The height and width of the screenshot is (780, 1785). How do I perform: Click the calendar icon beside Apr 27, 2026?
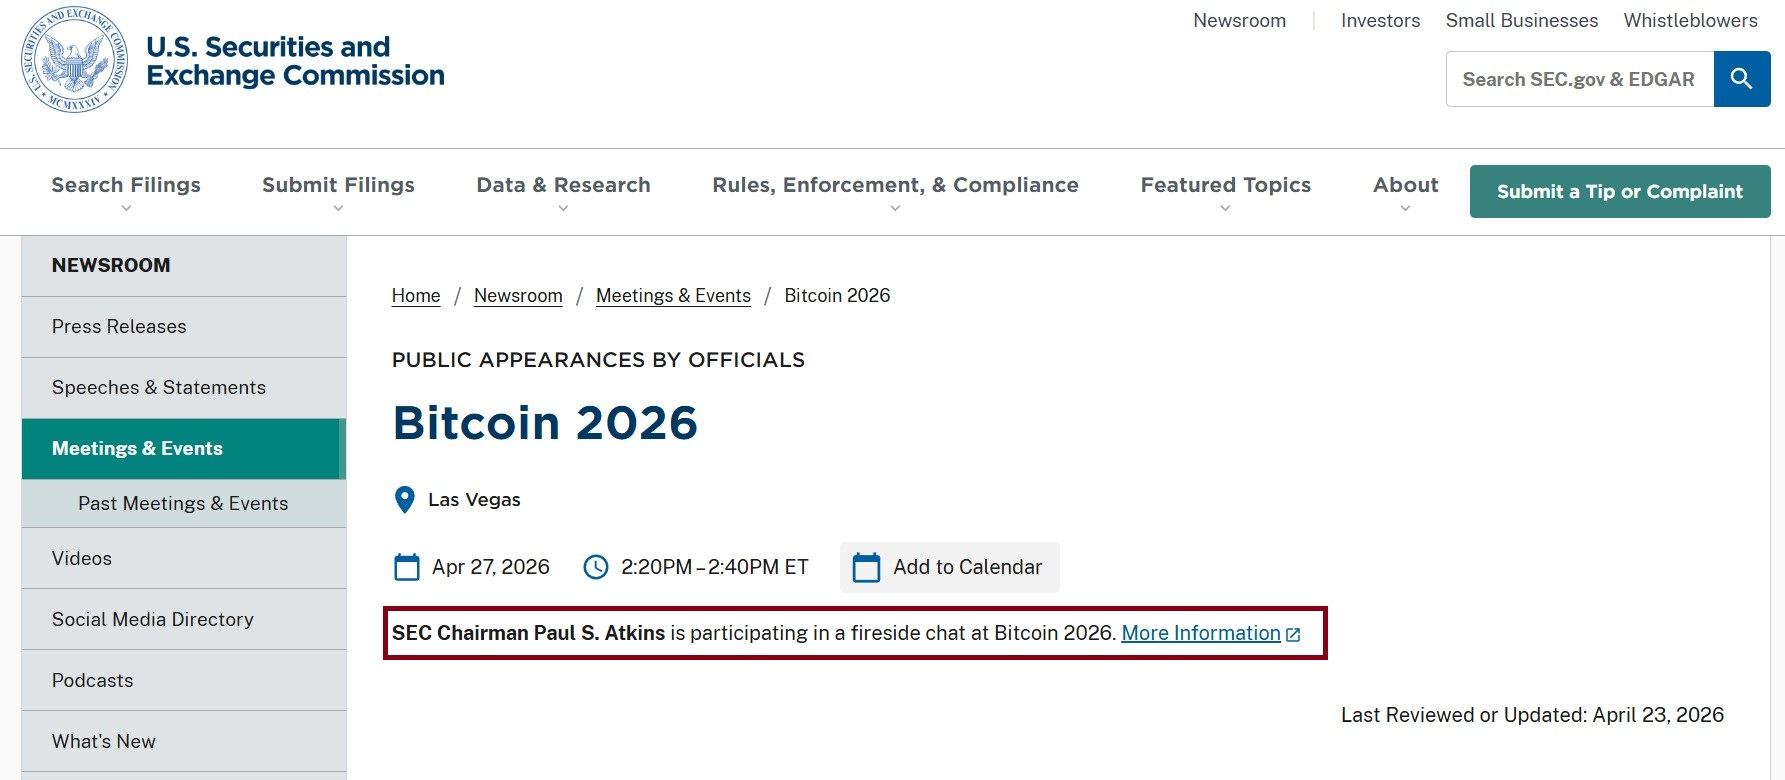point(407,567)
